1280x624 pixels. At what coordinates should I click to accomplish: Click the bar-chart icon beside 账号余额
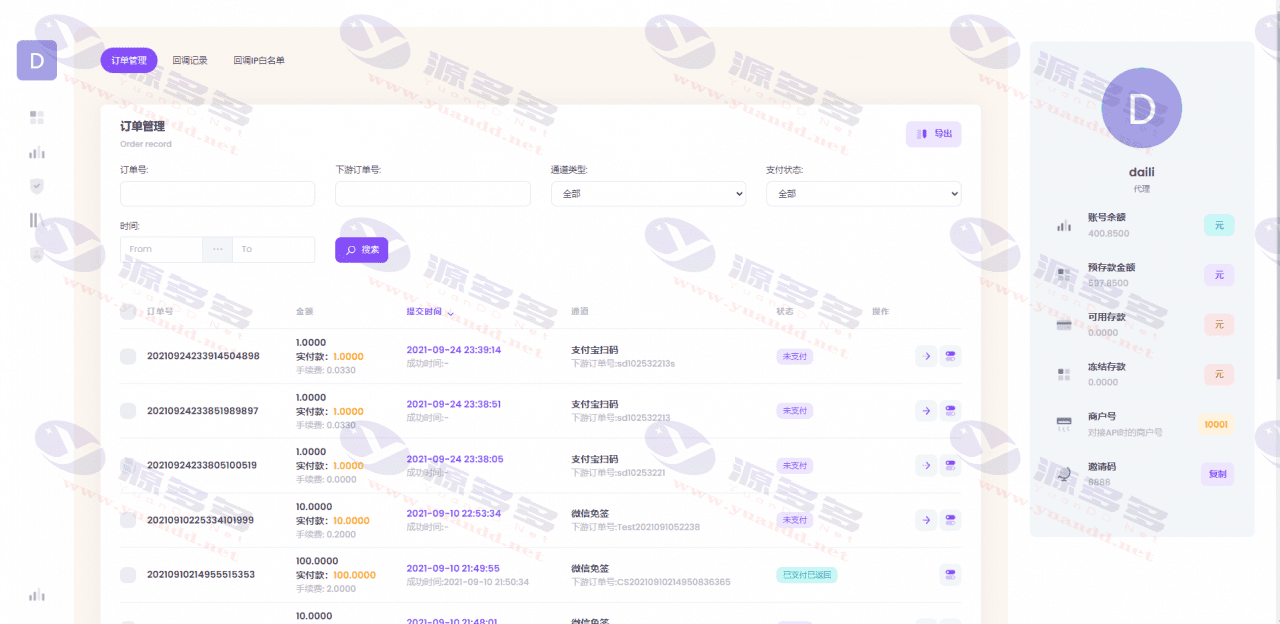(x=1064, y=226)
